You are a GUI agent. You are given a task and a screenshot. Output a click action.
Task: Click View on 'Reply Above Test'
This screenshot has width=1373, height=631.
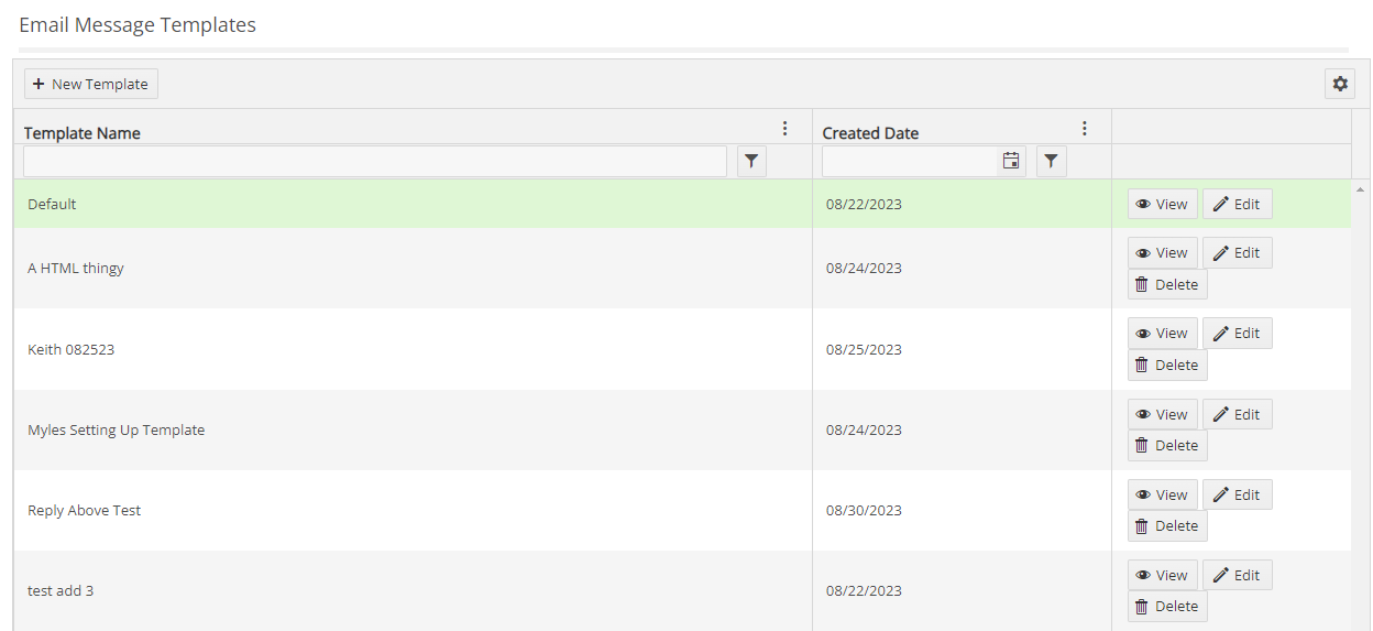pos(1162,494)
